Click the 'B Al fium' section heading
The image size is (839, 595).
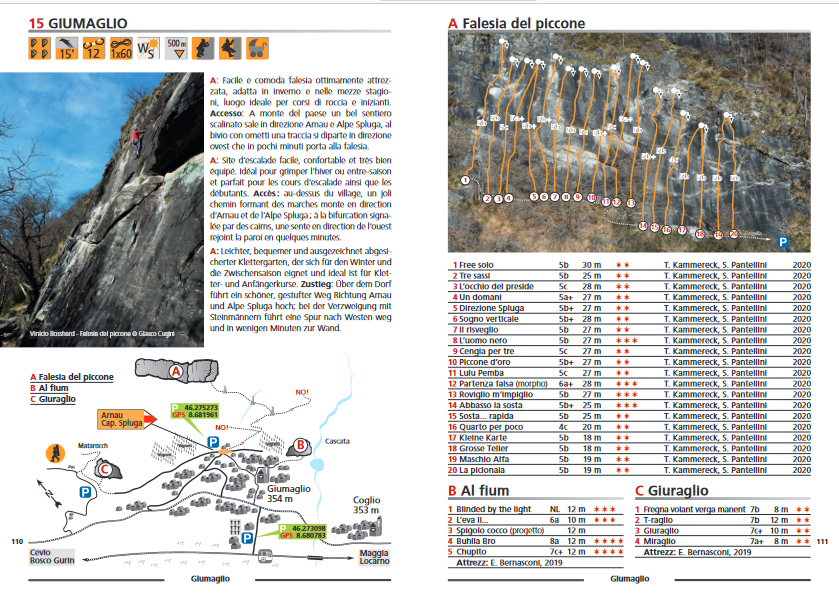pyautogui.click(x=478, y=491)
